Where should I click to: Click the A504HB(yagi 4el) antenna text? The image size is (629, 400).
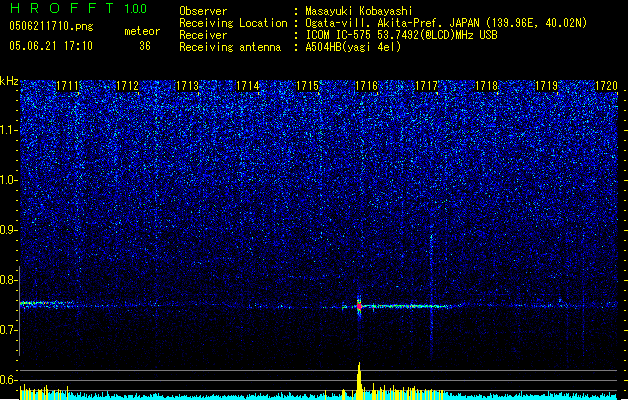353,47
